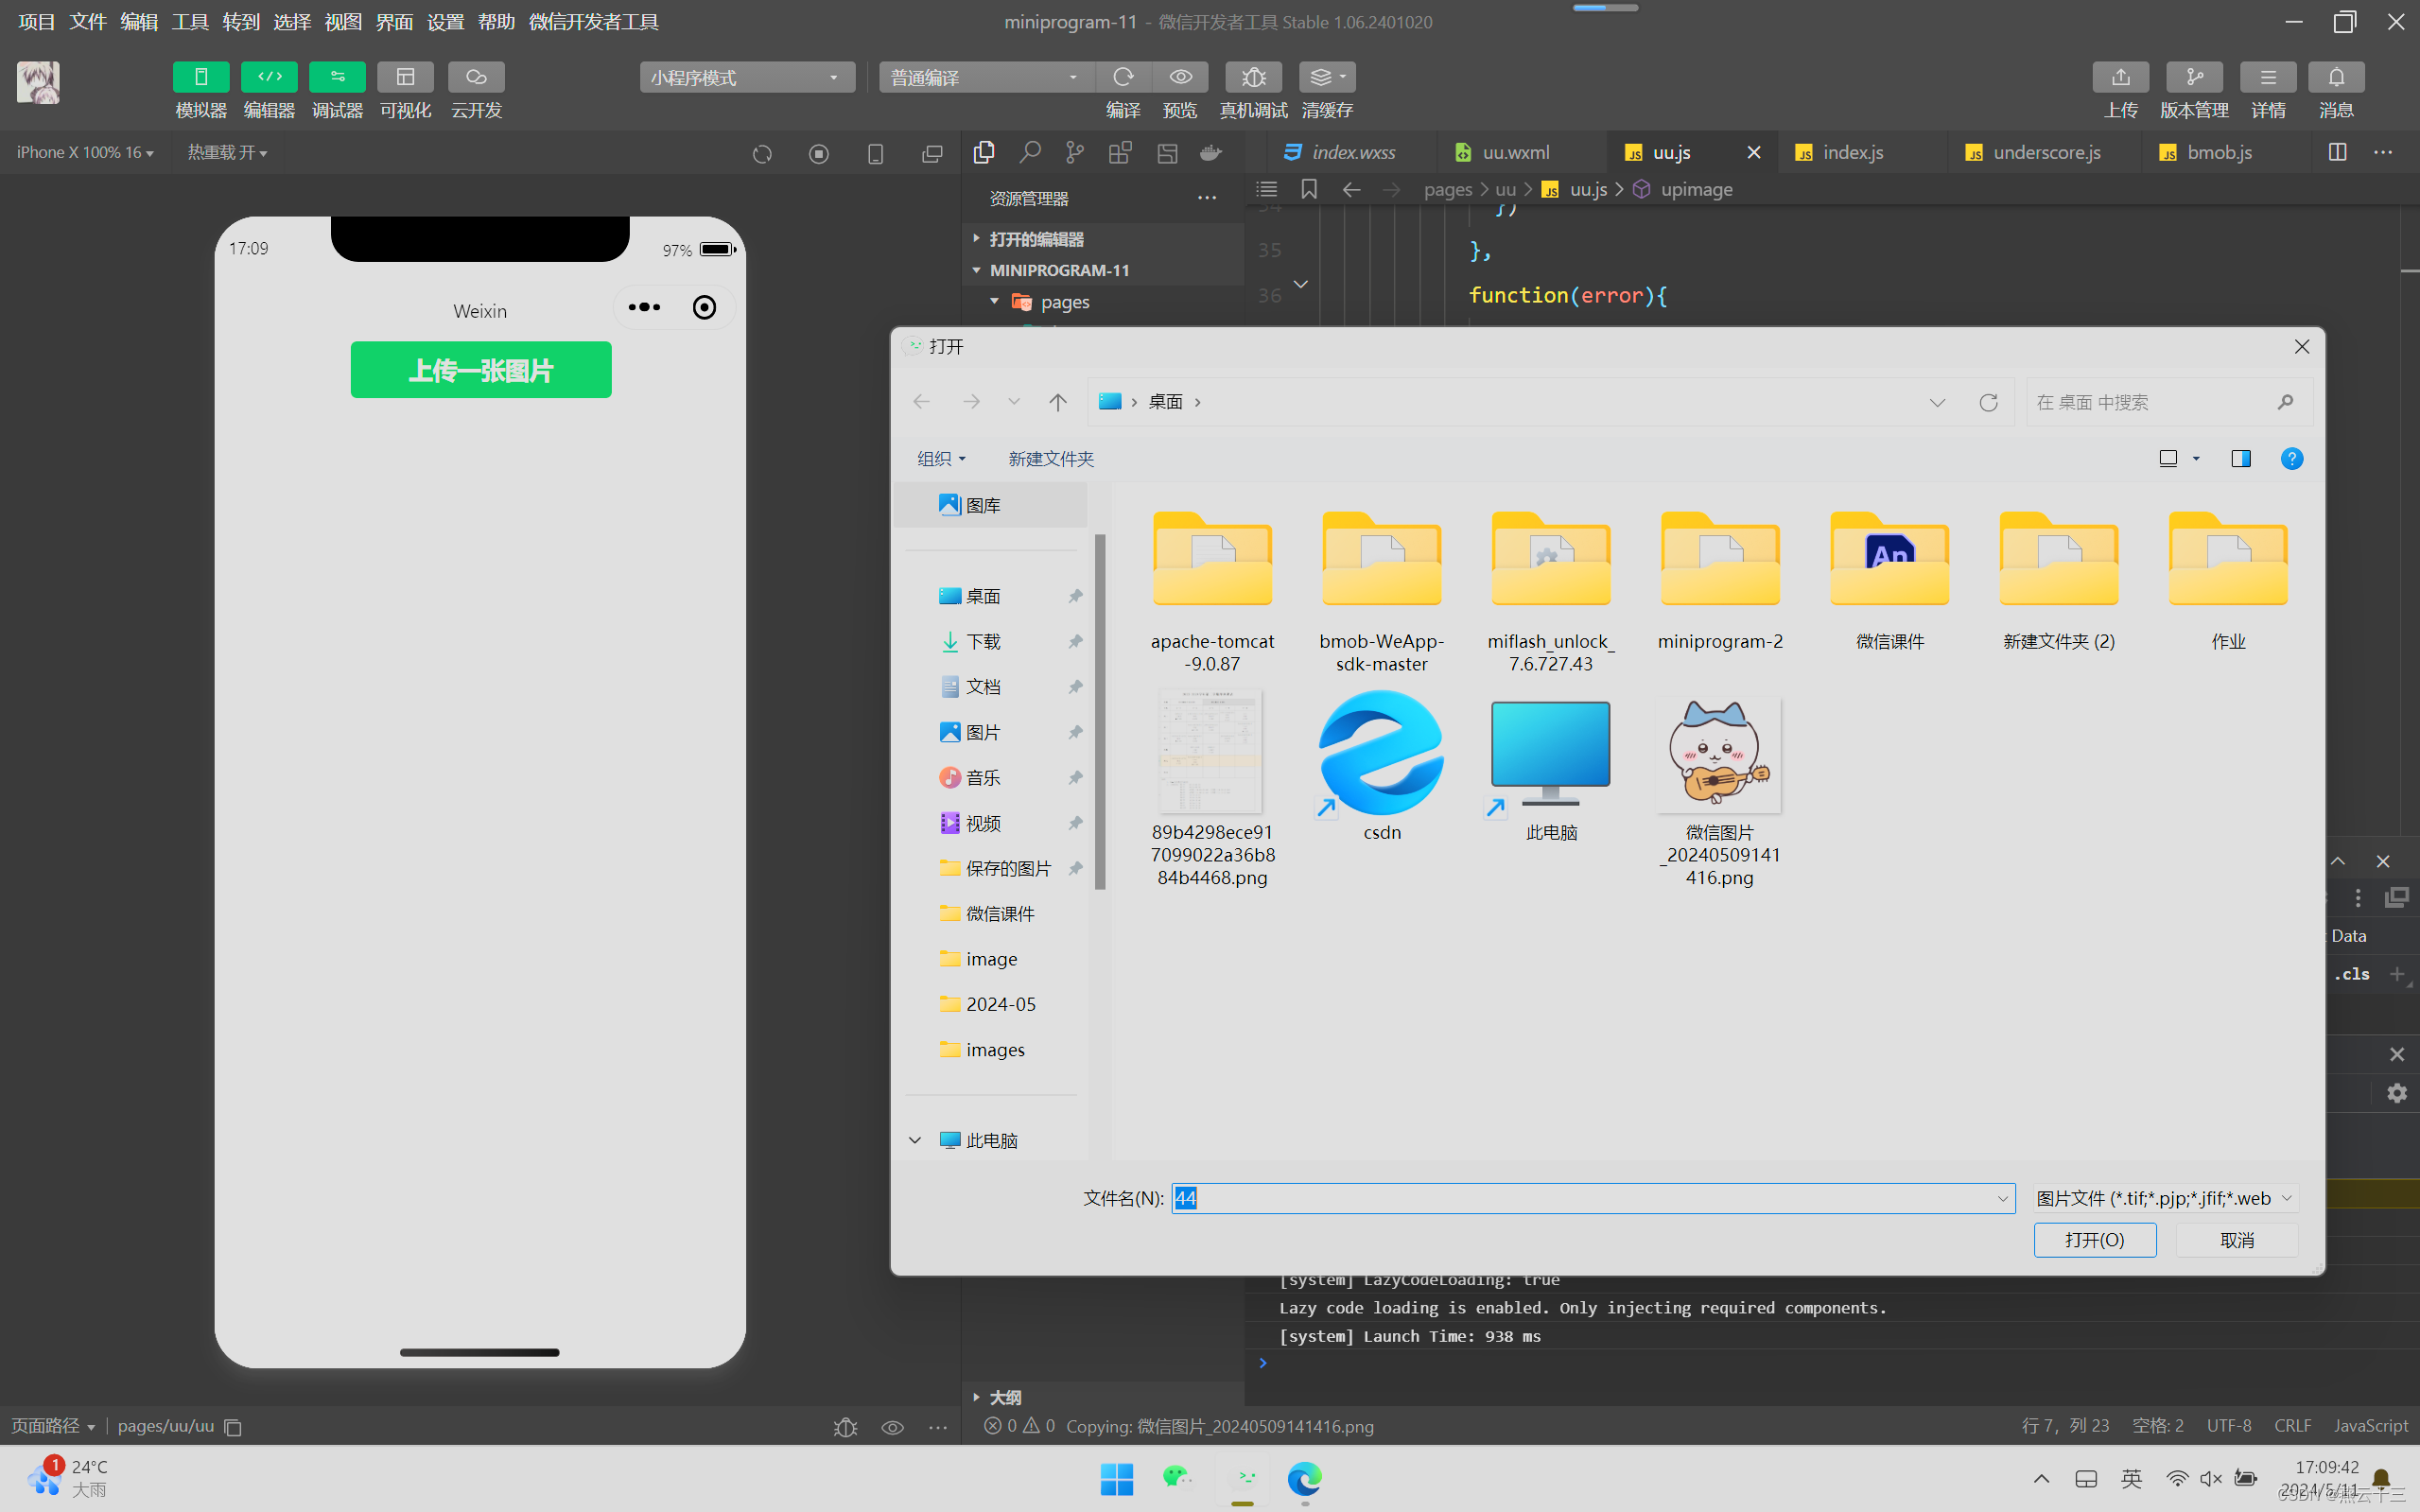
Task: Open the 普通编译 compile mode dropdown
Action: 986,77
